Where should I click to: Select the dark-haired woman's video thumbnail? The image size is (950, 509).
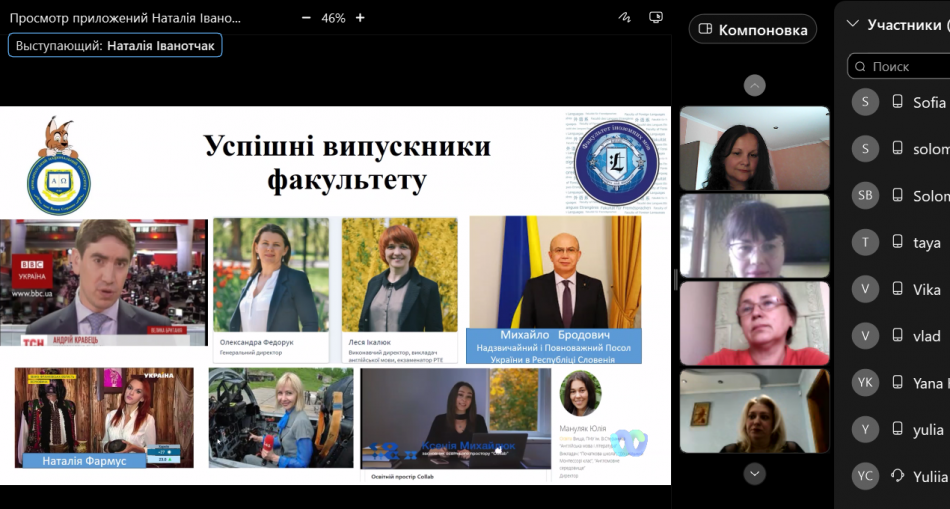click(x=754, y=148)
